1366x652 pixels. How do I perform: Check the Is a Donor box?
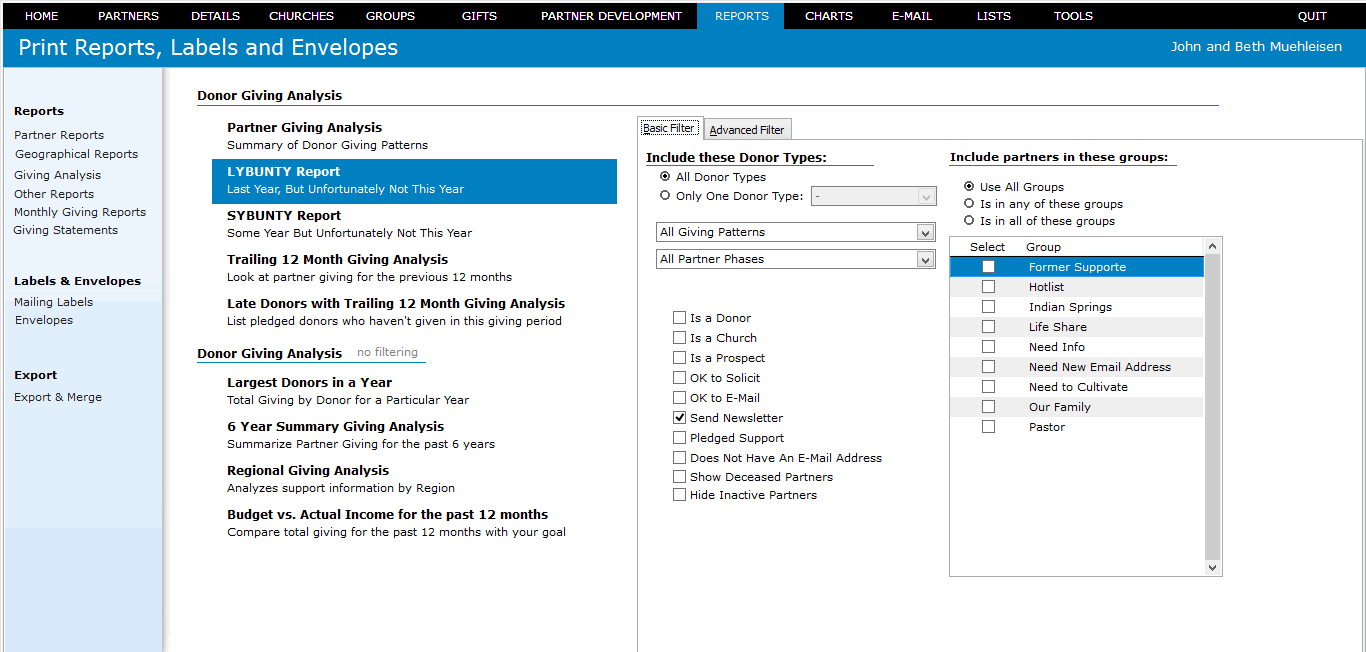click(x=680, y=318)
